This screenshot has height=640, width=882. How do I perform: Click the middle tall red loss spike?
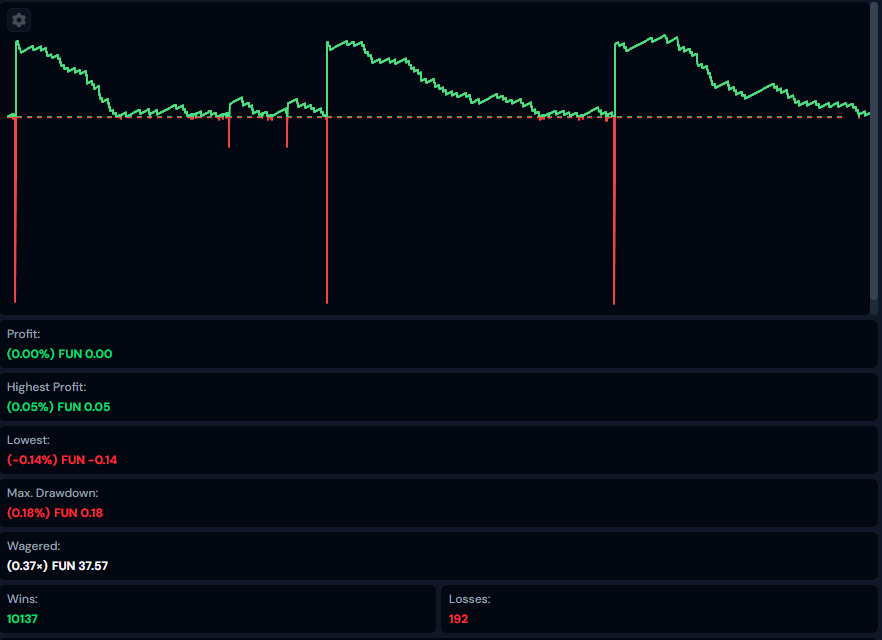(x=327, y=210)
